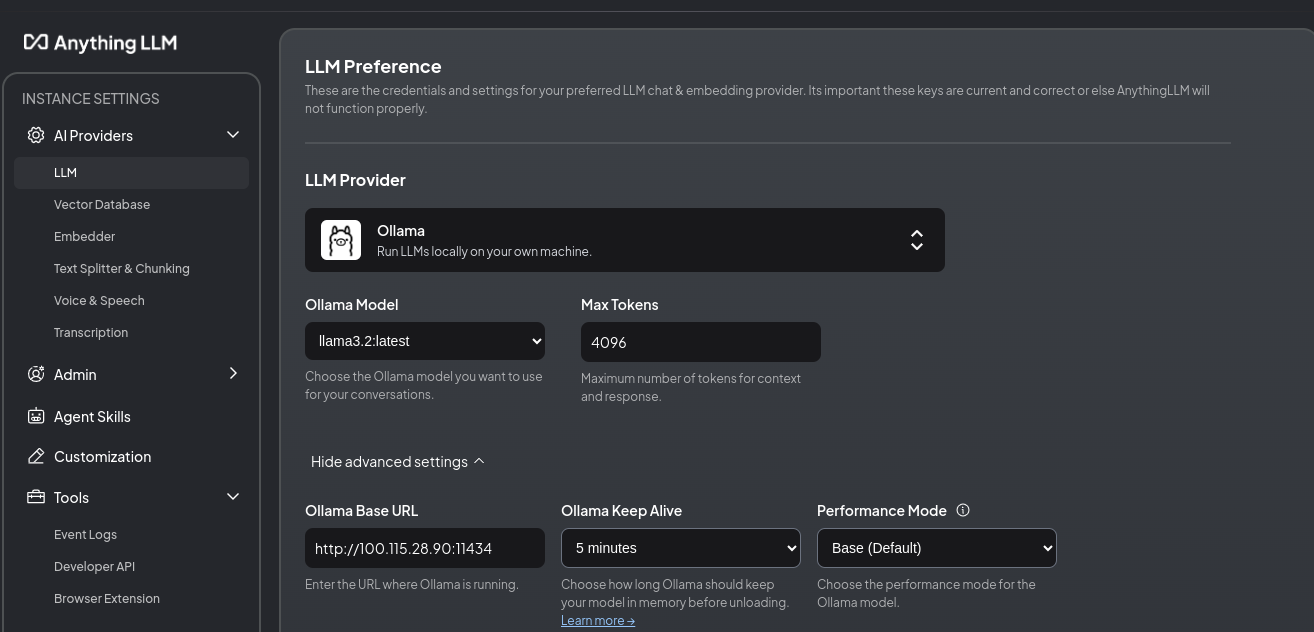Click the AnythingLLM logo icon
1314x632 pixels.
click(x=36, y=42)
